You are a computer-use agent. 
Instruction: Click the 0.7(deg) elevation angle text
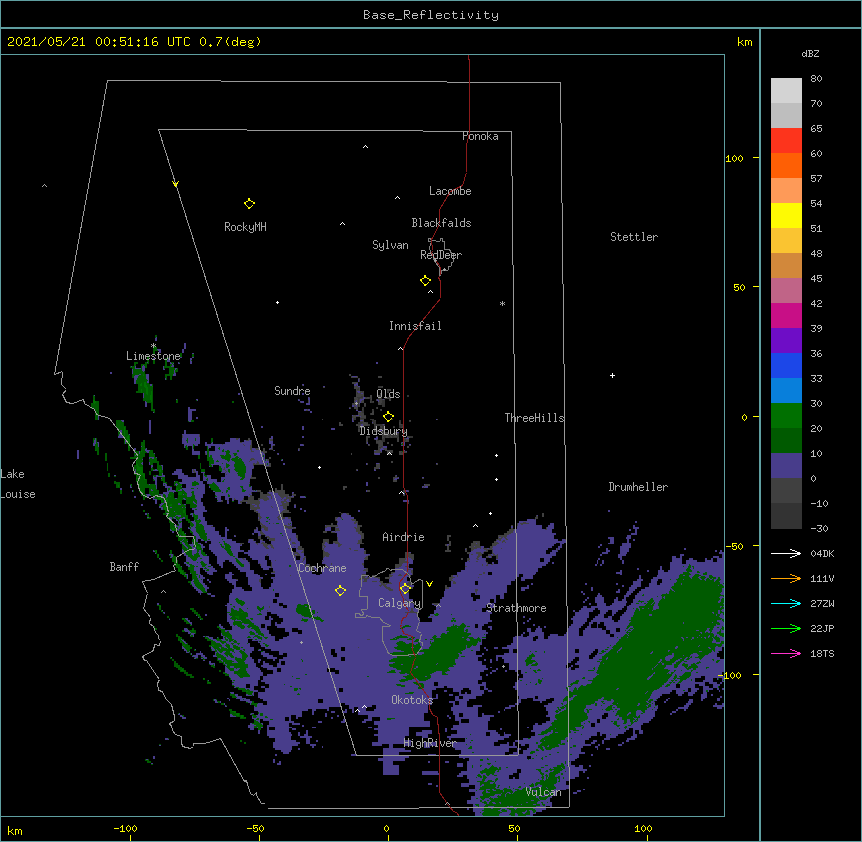pos(230,42)
